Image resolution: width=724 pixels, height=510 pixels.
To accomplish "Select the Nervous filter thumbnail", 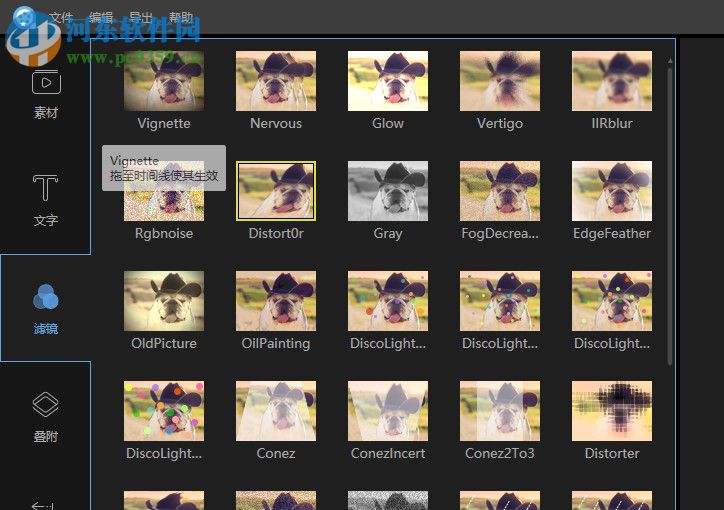I will coord(276,81).
